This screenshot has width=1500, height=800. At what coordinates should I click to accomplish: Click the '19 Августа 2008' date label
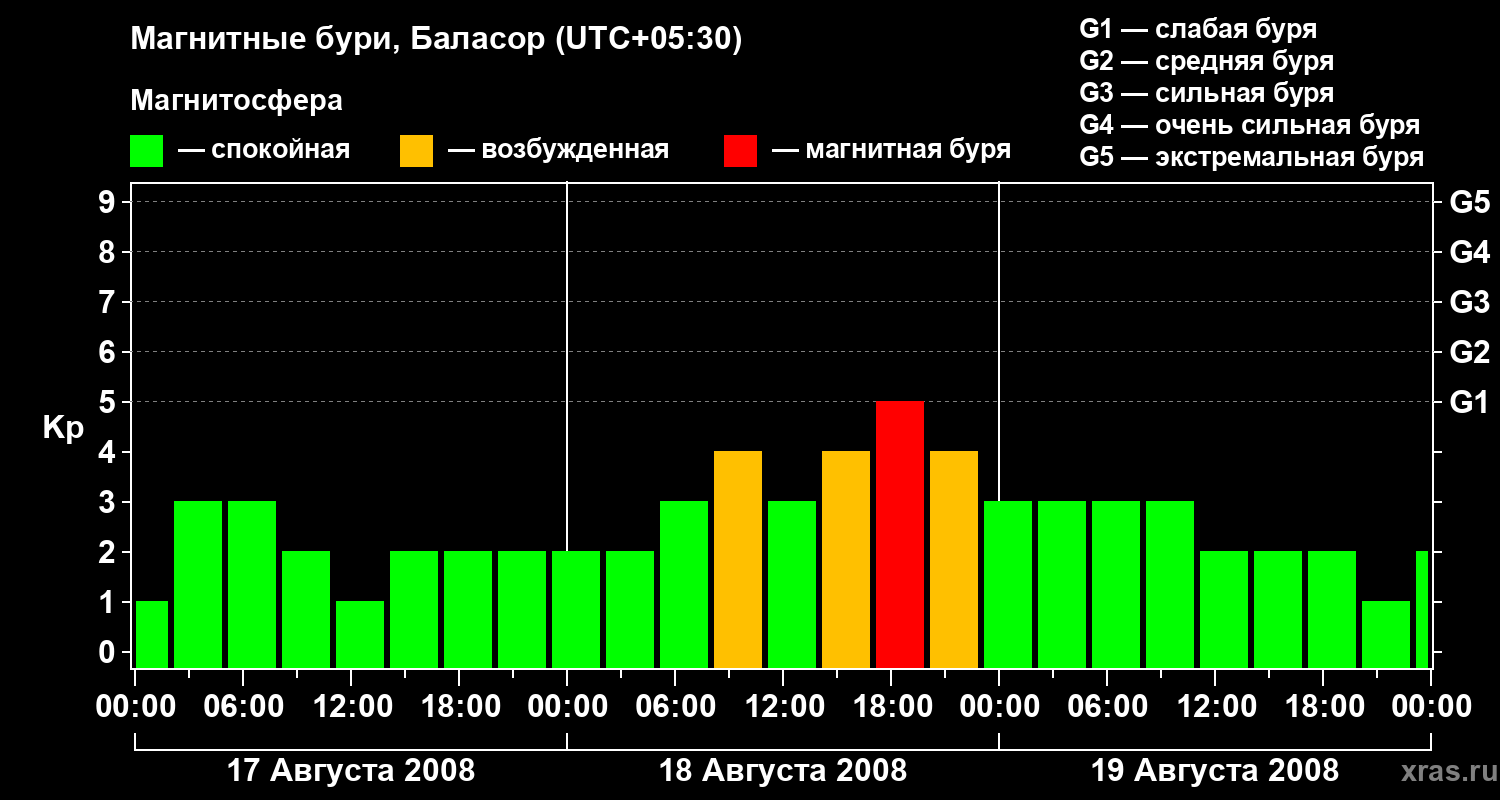(x=1215, y=771)
